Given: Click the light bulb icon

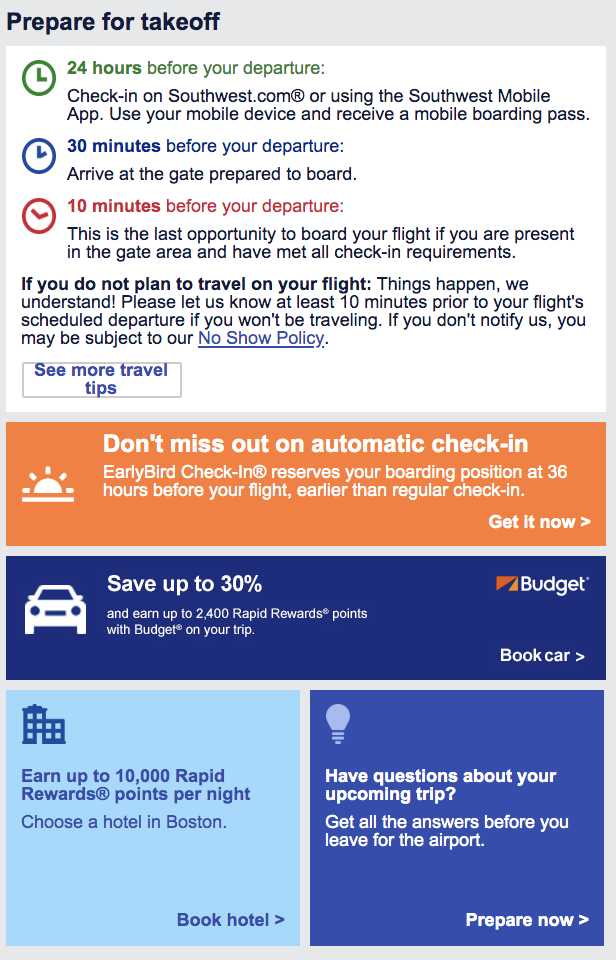Looking at the screenshot, I should pyautogui.click(x=339, y=724).
